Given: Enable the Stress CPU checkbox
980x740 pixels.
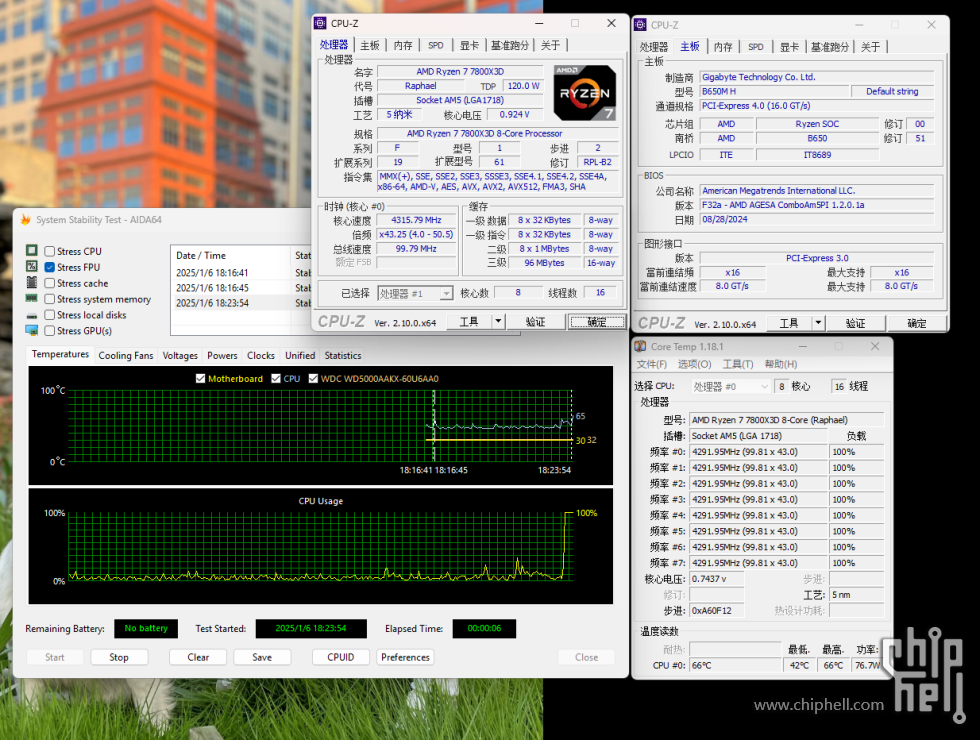Looking at the screenshot, I should click(50, 251).
